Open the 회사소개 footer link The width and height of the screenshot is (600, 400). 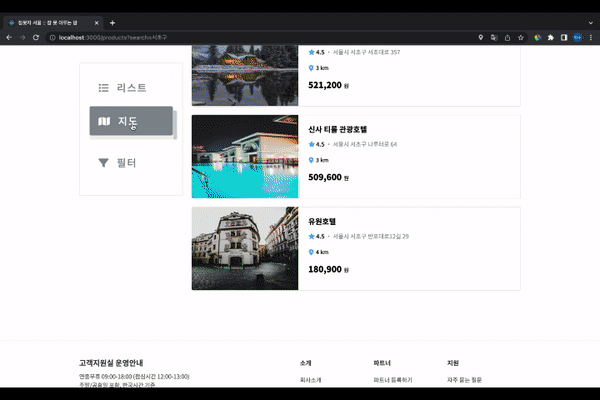click(310, 380)
